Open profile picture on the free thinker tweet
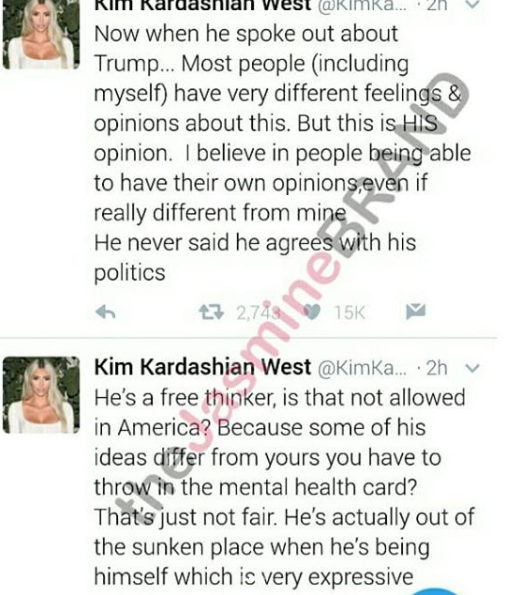 coord(41,395)
